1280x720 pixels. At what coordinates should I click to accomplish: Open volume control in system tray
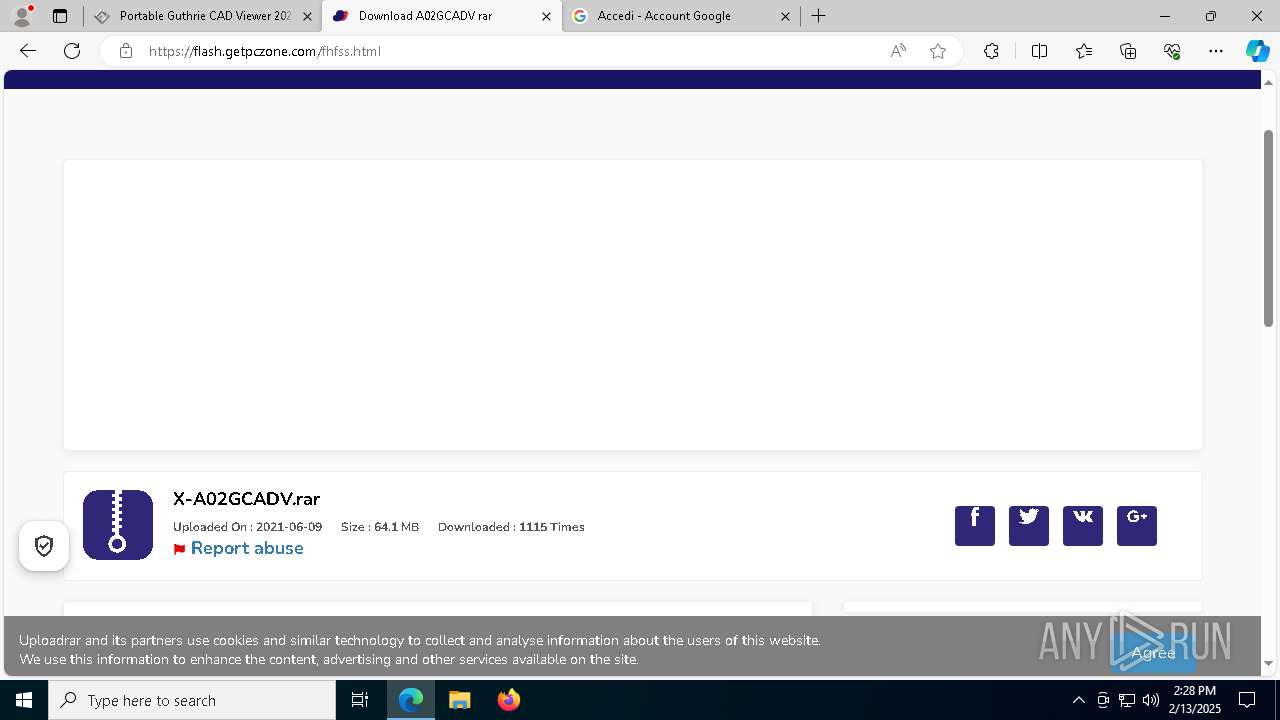(1151, 700)
